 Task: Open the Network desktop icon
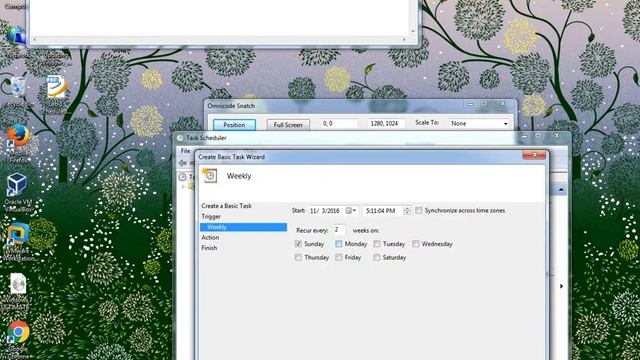(x=16, y=36)
